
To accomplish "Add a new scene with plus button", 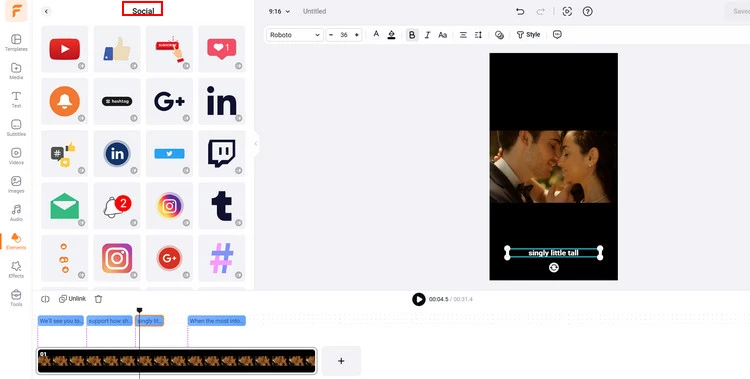I will (x=341, y=361).
